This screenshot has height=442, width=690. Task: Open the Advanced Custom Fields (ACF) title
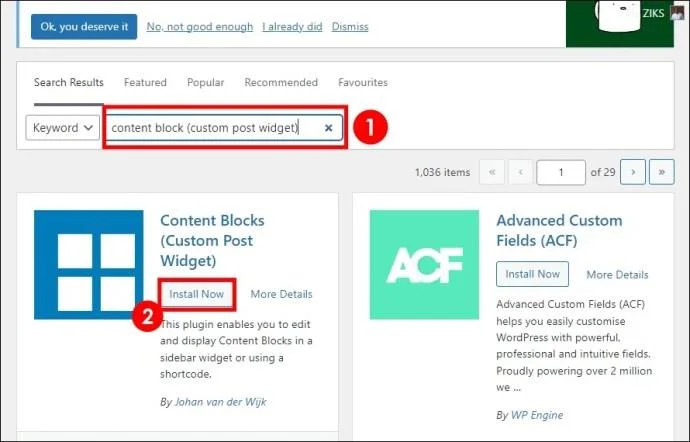[559, 230]
